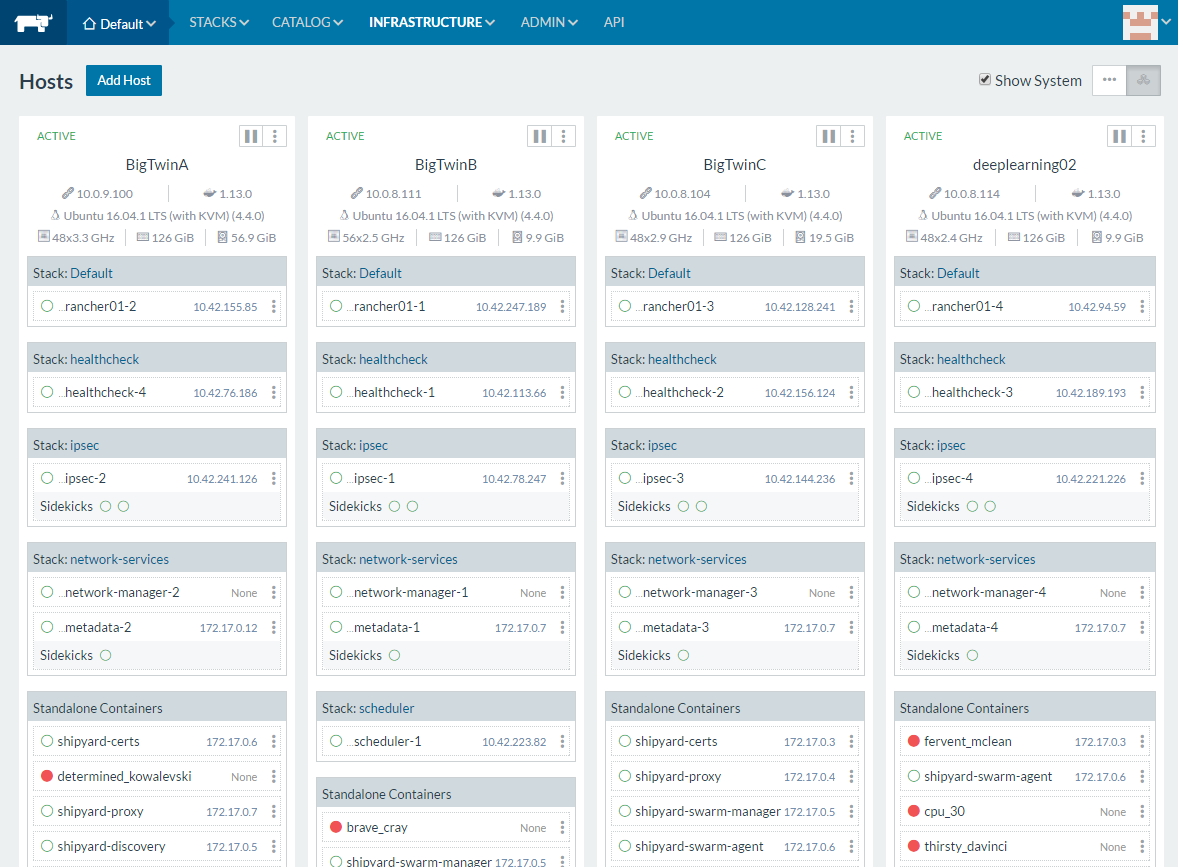
Task: Switch to the grouped stack view
Action: pos(1143,81)
